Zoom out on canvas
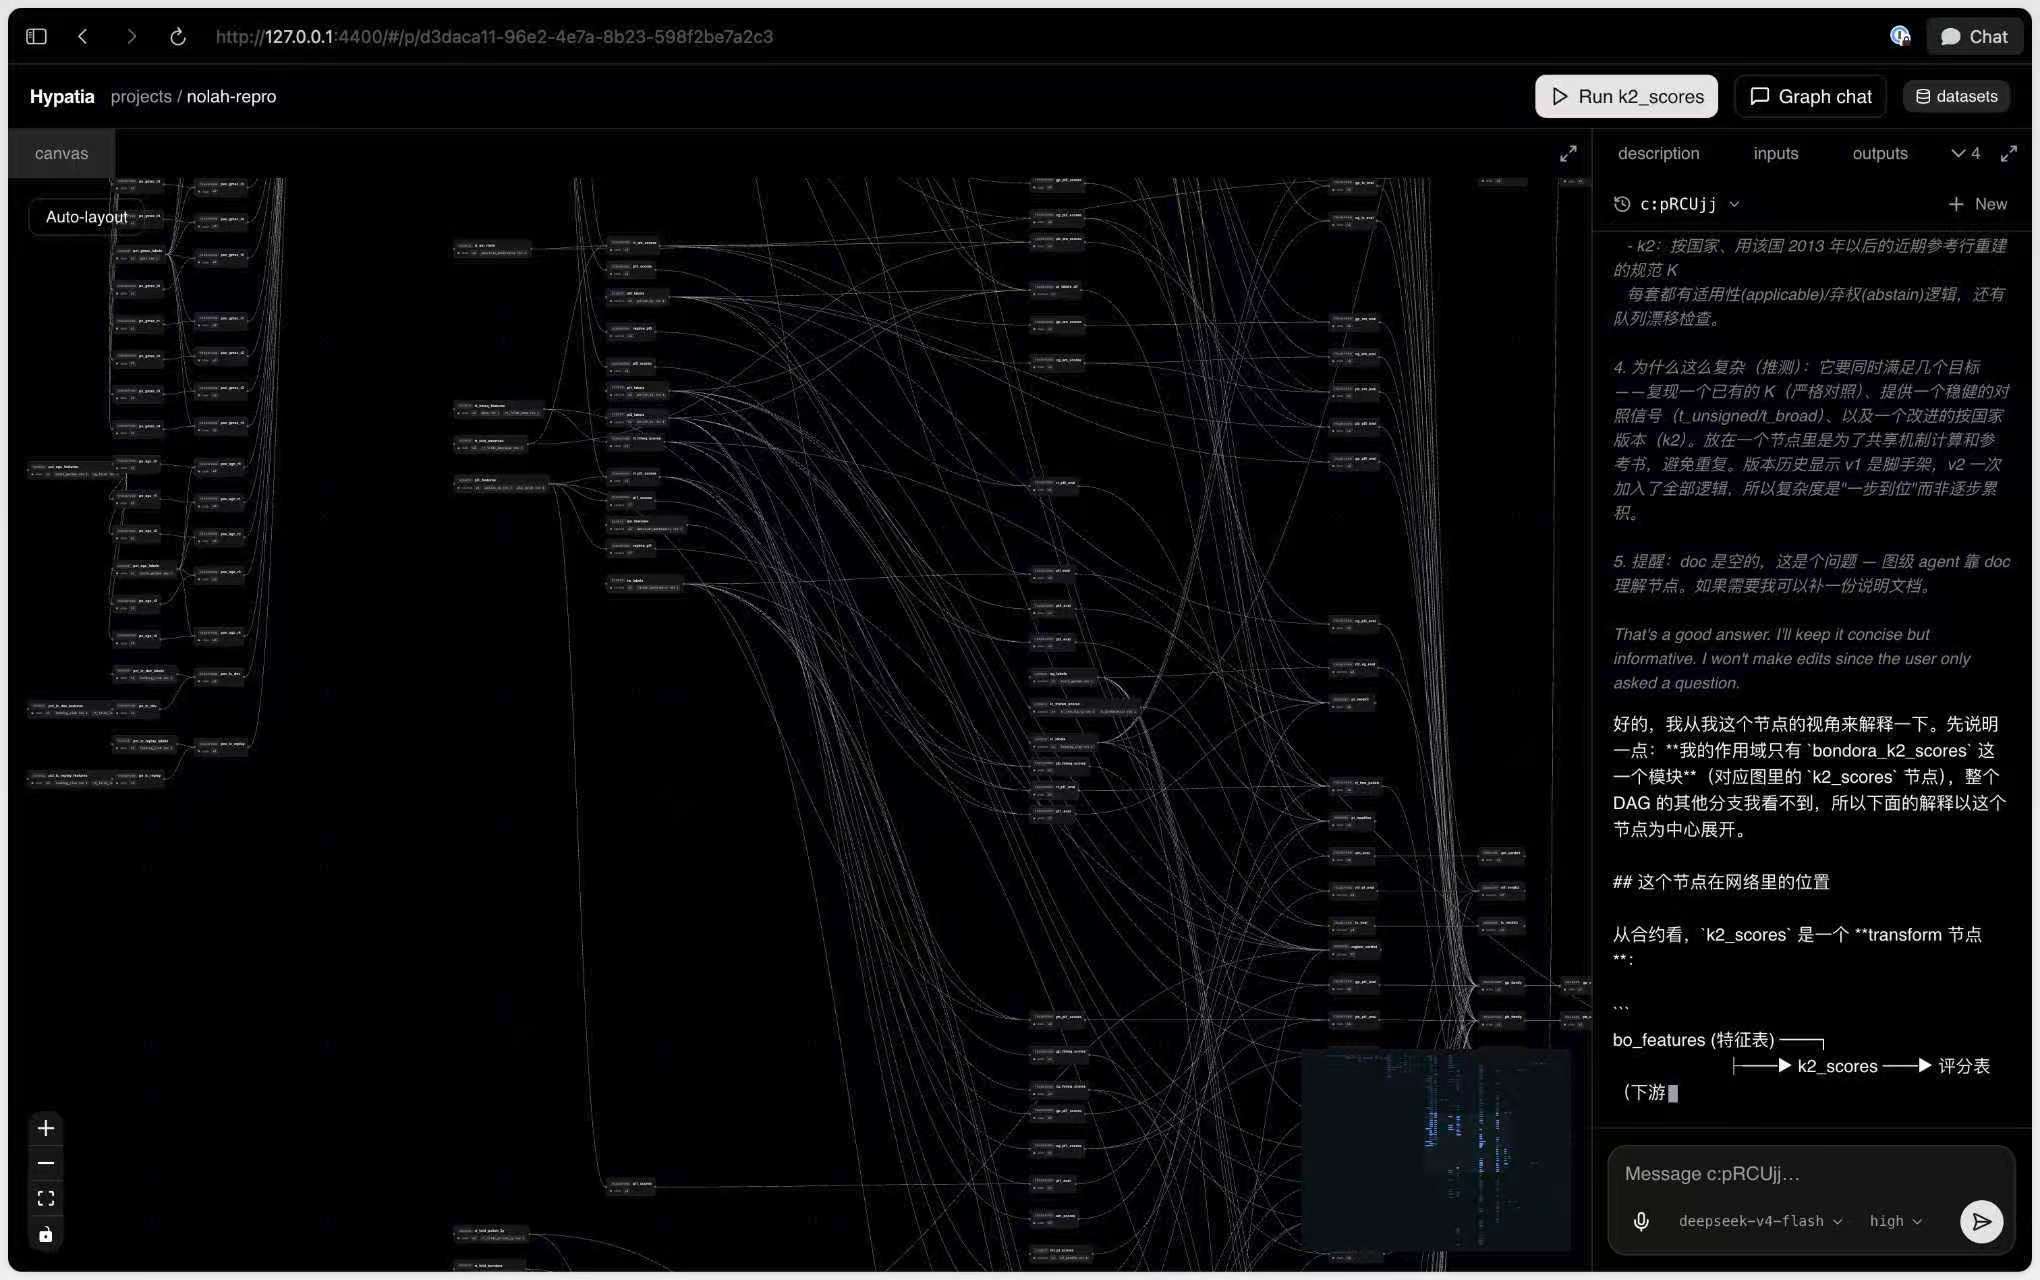The image size is (2040, 1280). tap(45, 1163)
